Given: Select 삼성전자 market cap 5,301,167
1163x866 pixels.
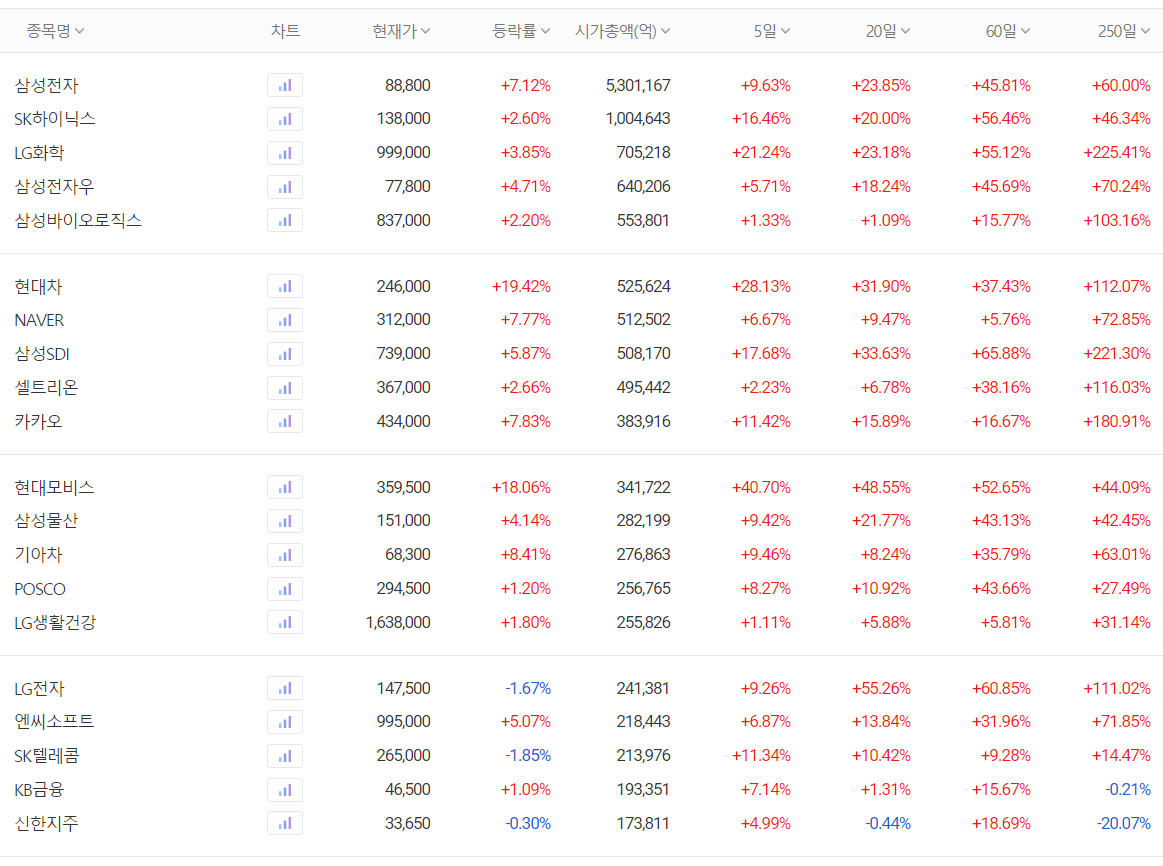Looking at the screenshot, I should [638, 85].
